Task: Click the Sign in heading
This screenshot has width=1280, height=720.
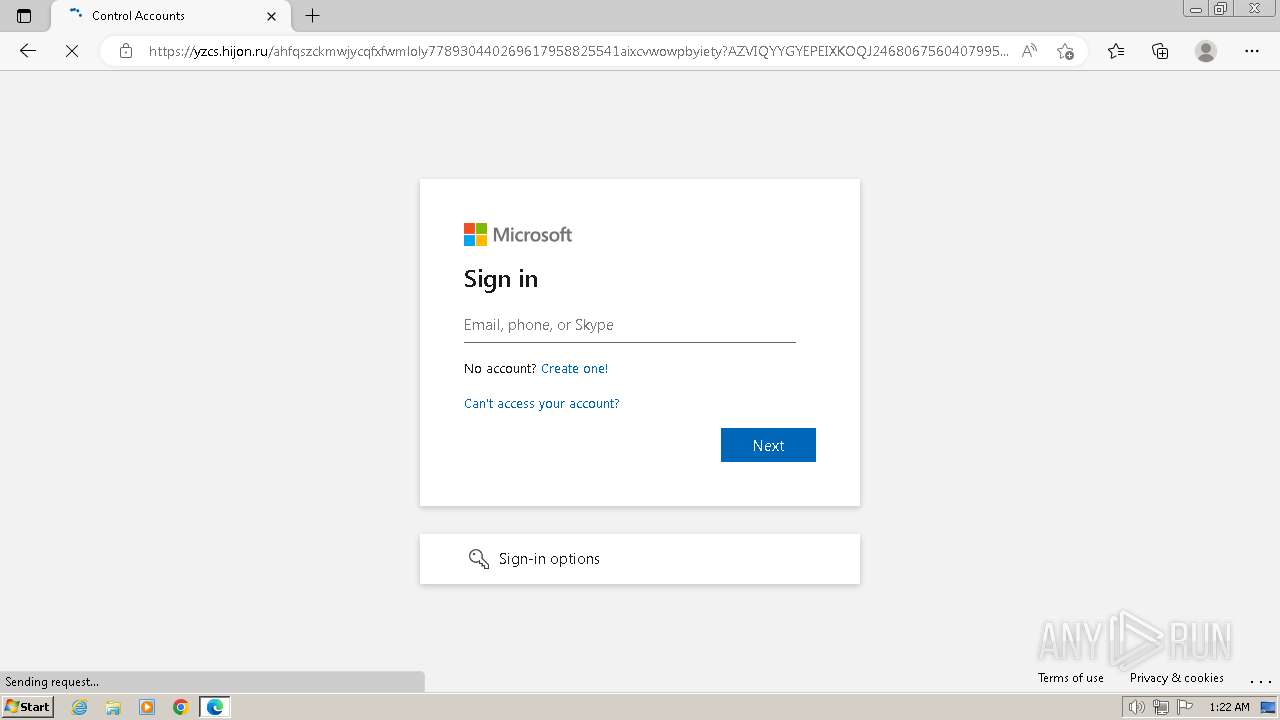Action: [x=501, y=279]
